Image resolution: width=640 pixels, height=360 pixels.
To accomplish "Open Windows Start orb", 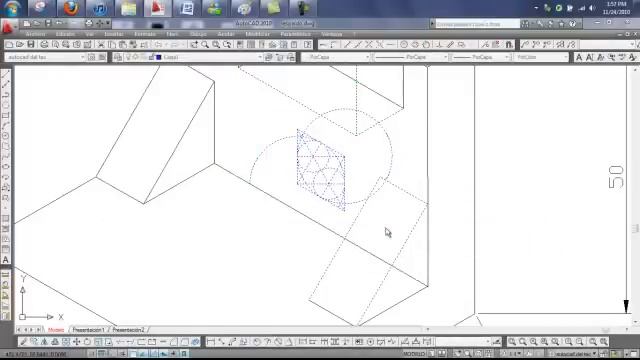I will tap(13, 8).
